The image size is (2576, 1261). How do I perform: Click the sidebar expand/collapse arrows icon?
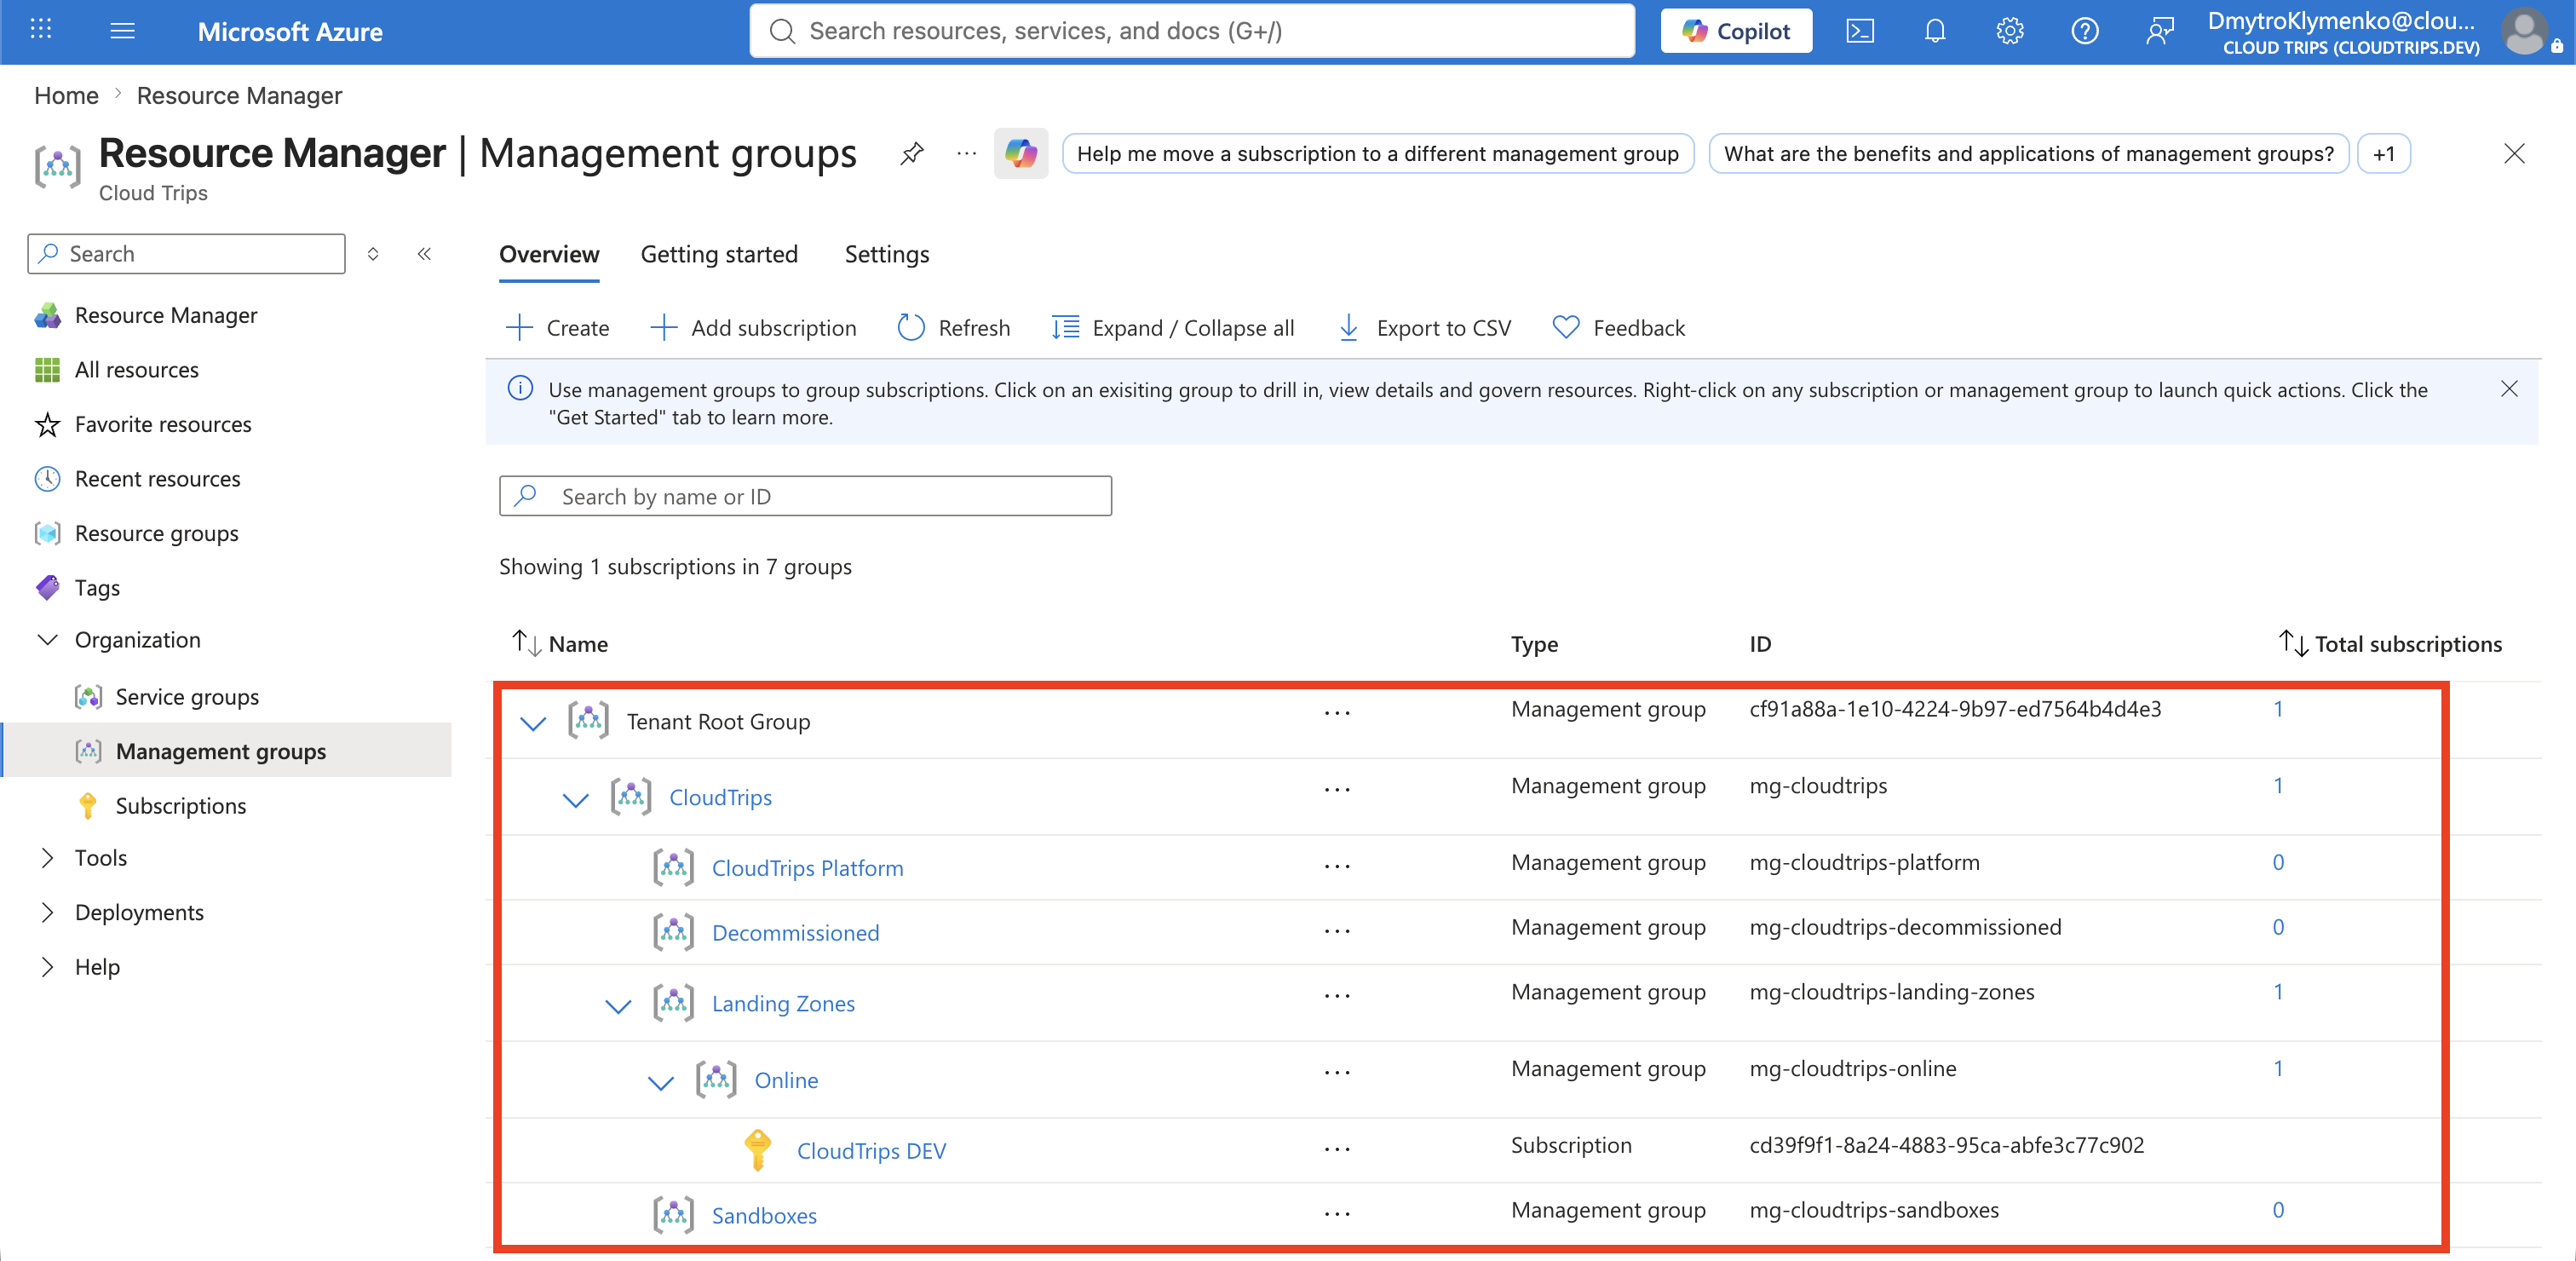point(373,253)
